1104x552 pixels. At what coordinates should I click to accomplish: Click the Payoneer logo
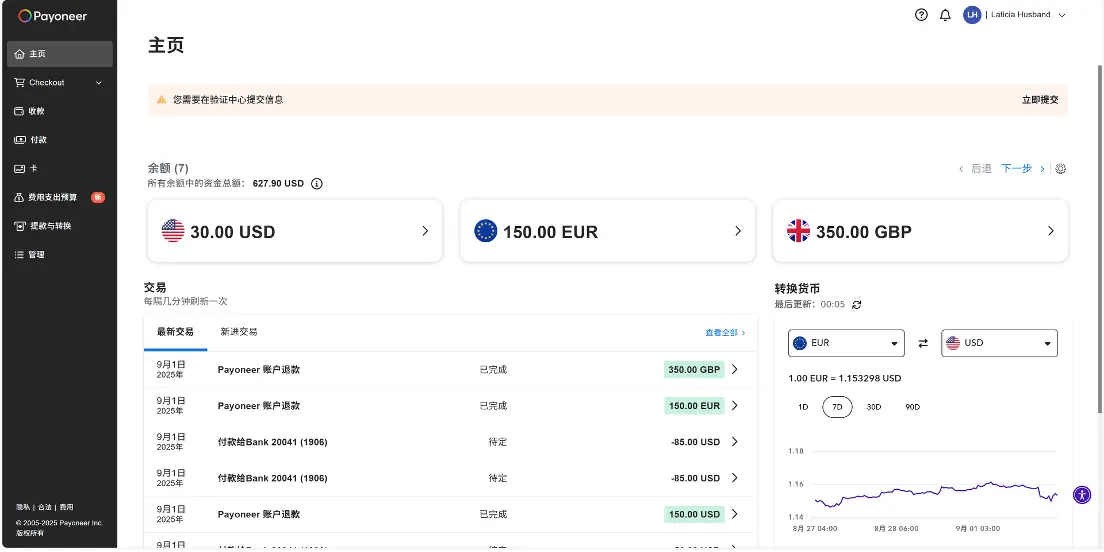pyautogui.click(x=53, y=15)
